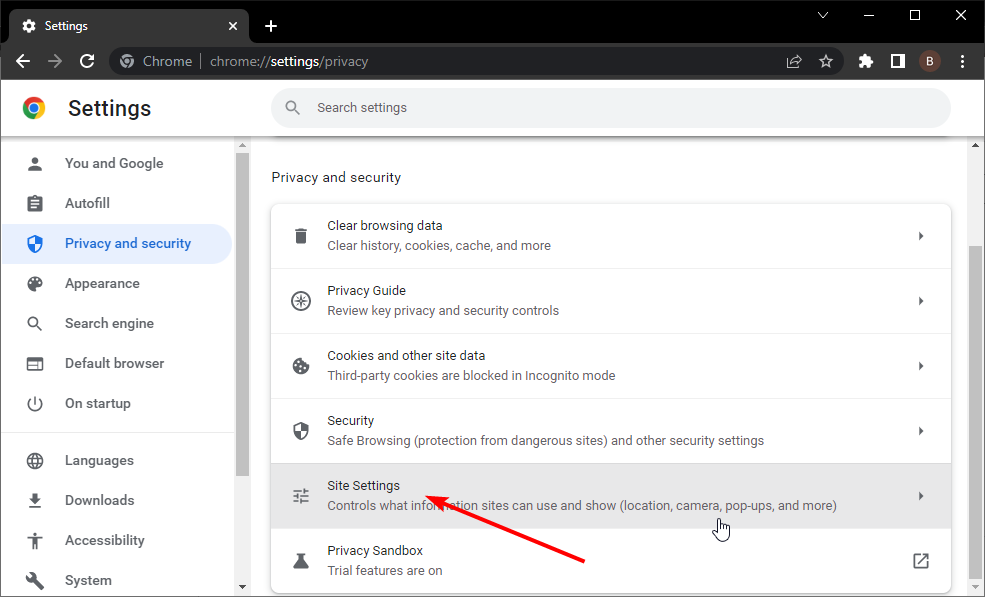Click the main page vertical scrollbar
The width and height of the screenshot is (985, 597).
point(976,410)
